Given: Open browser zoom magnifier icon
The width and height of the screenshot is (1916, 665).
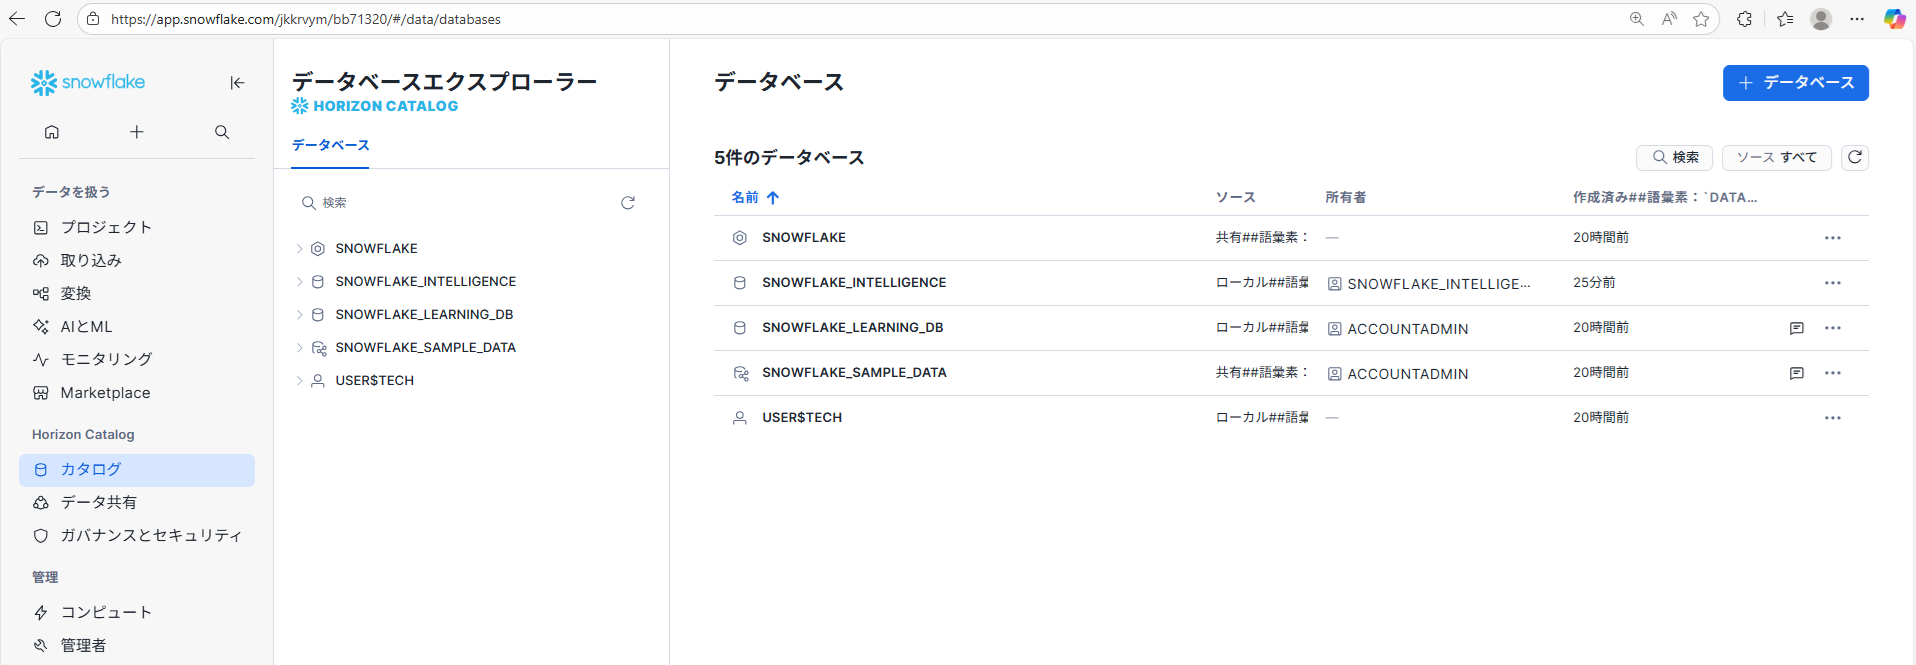Looking at the screenshot, I should click(x=1637, y=19).
